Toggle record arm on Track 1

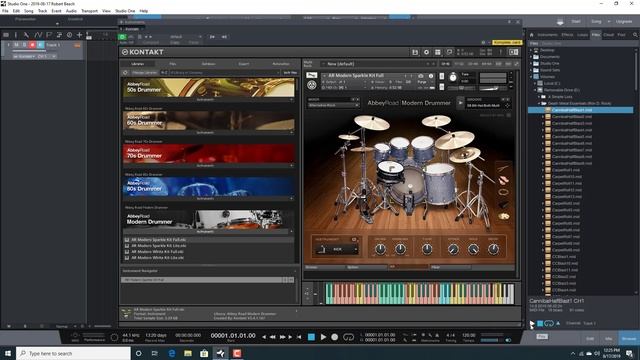click(32, 45)
